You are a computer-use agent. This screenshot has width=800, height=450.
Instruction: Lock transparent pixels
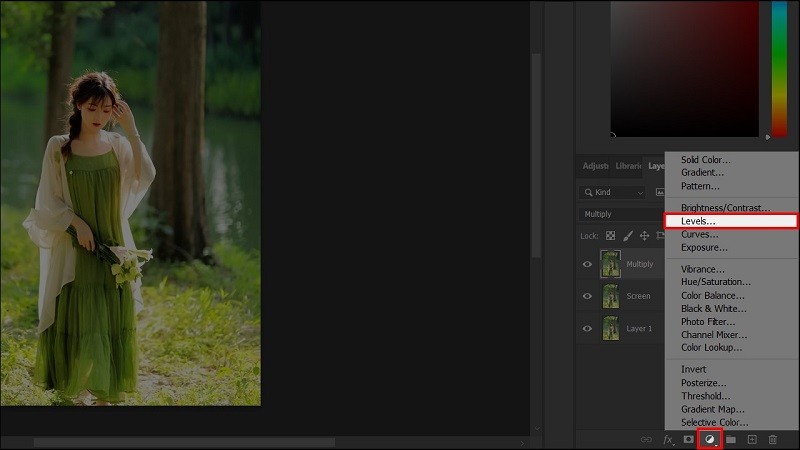click(x=610, y=236)
